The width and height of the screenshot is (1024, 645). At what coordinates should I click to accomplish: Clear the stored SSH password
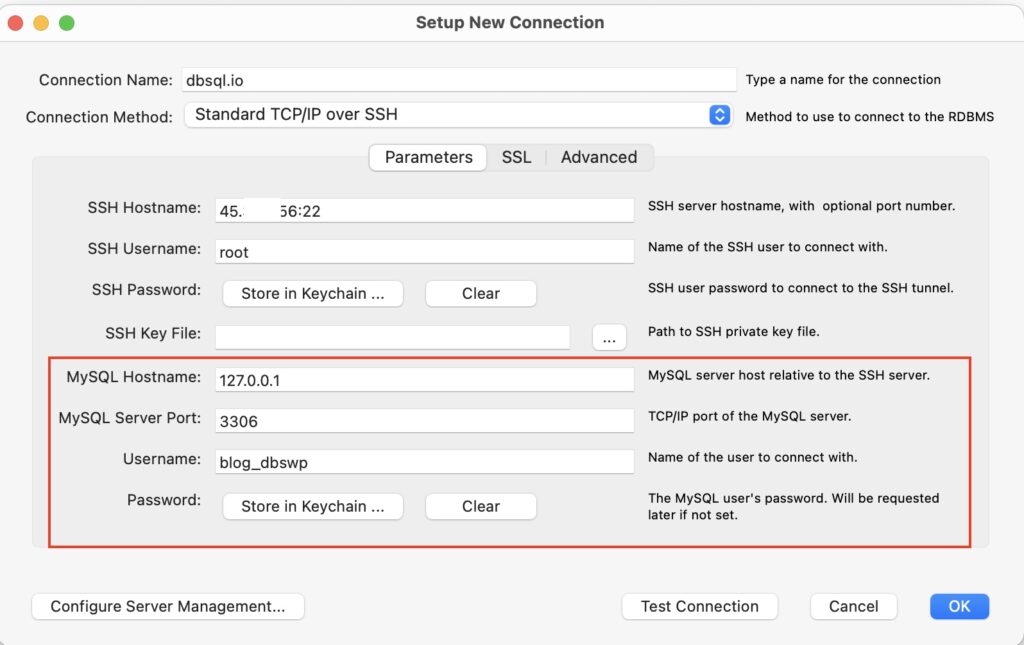pyautogui.click(x=480, y=293)
